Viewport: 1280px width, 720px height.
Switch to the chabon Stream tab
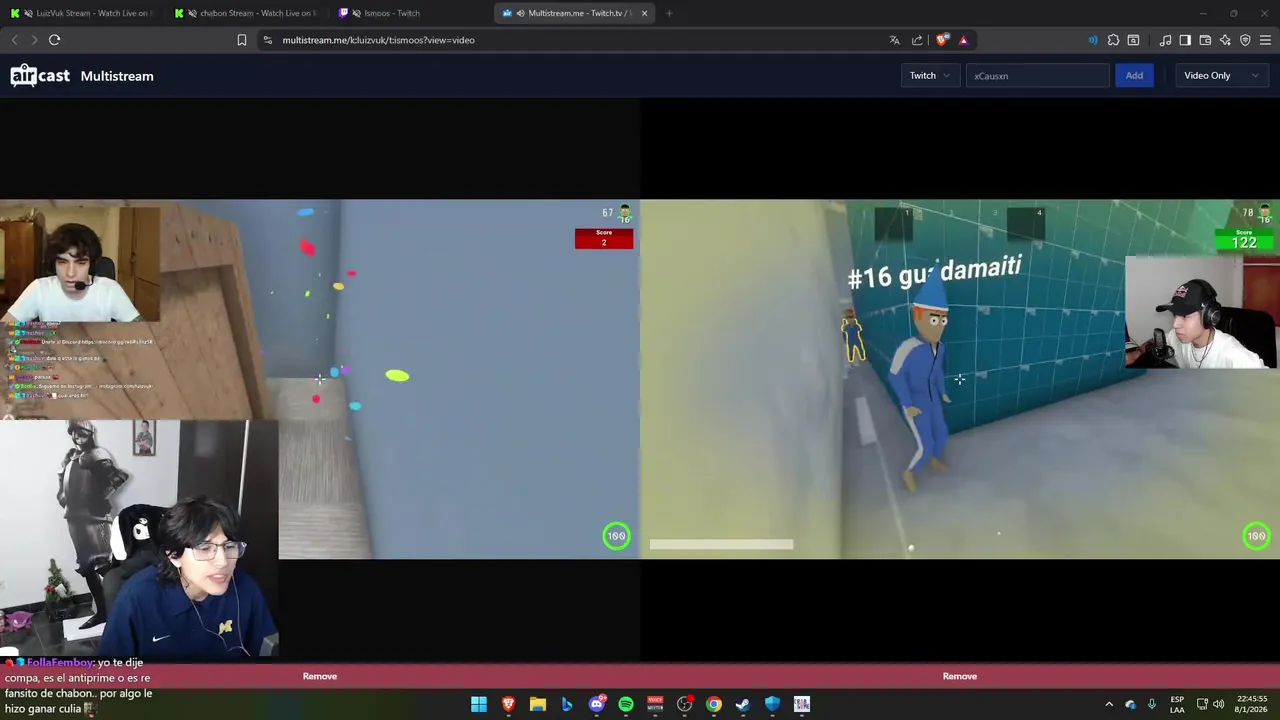coord(246,13)
